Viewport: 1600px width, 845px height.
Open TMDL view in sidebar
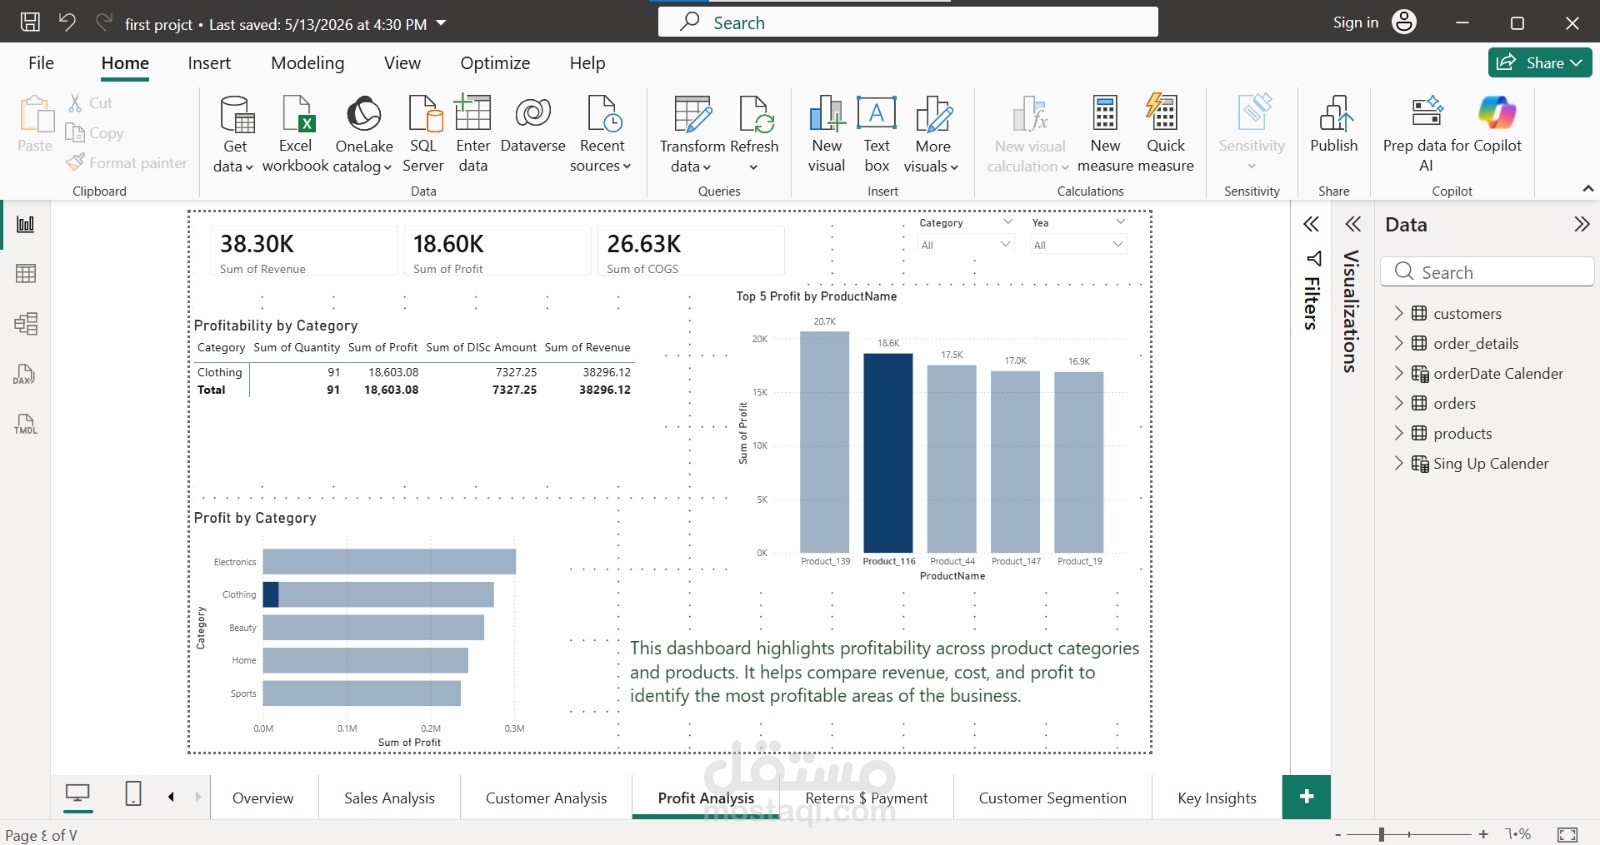26,424
